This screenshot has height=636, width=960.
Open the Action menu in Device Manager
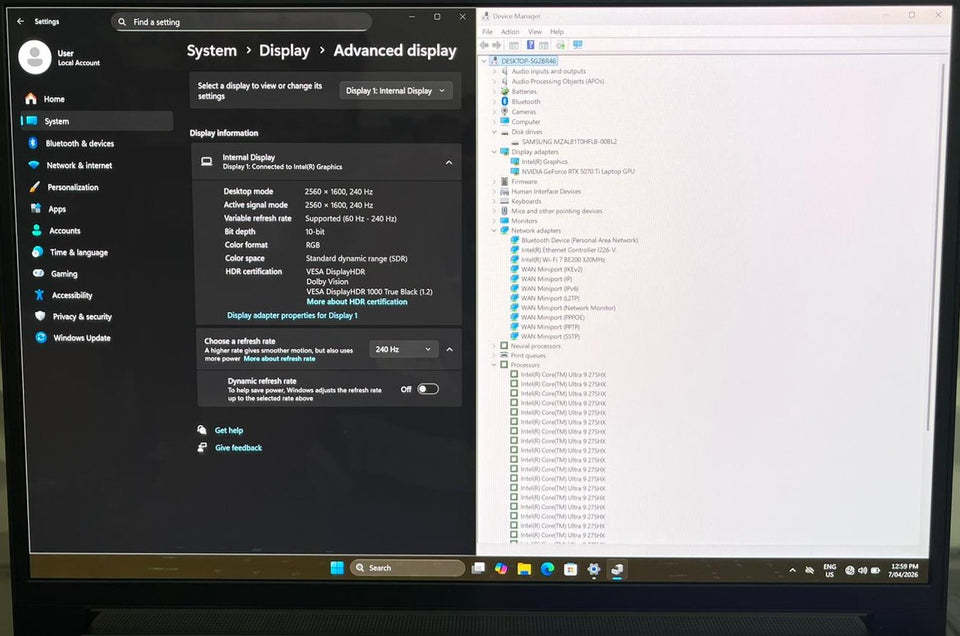[512, 31]
